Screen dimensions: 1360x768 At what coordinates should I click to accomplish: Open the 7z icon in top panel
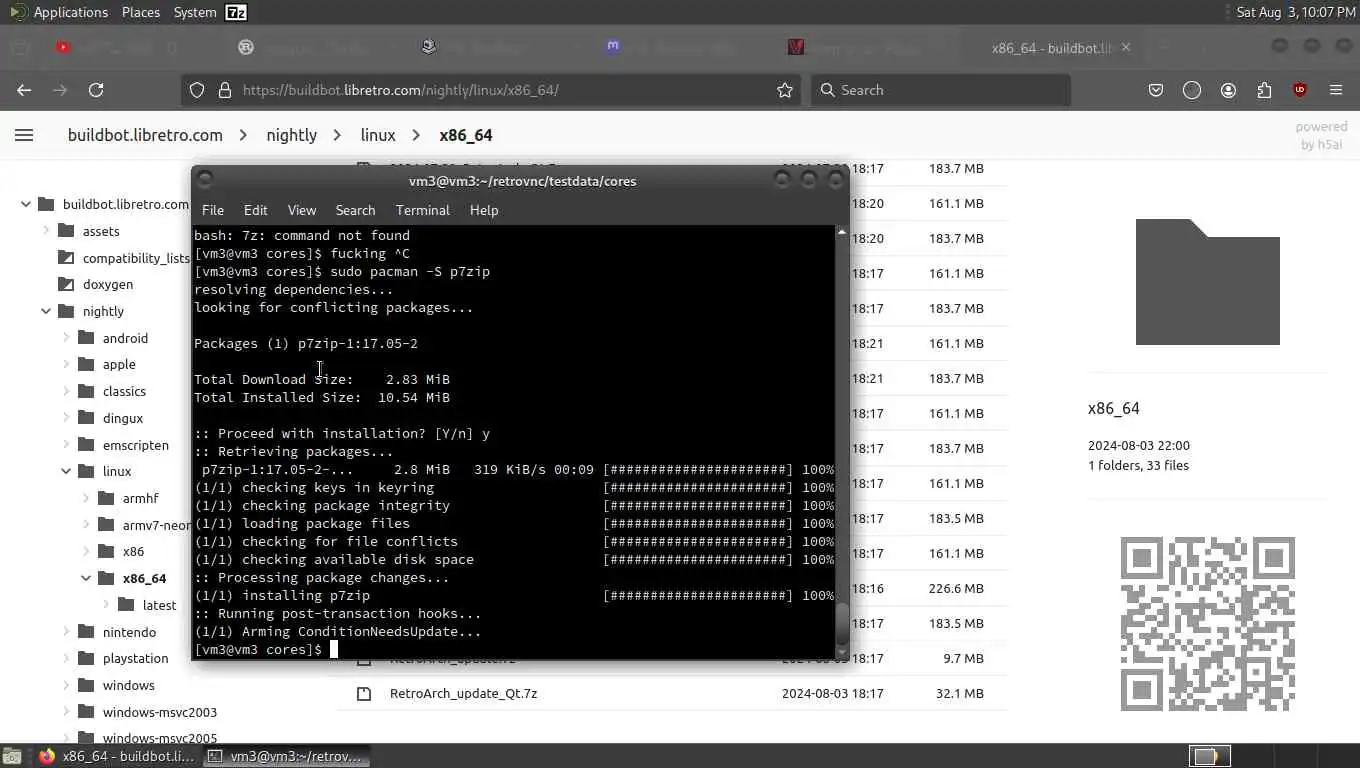[x=236, y=12]
